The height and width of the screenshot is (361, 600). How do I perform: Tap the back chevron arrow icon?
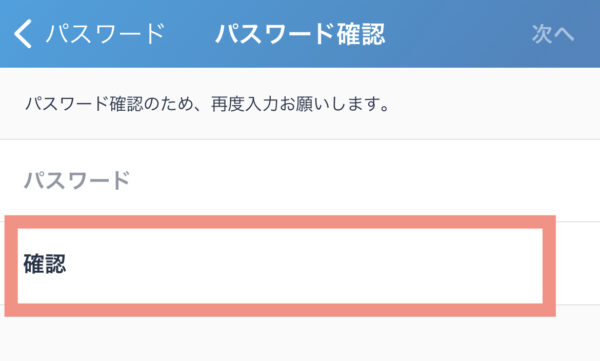coord(23,34)
